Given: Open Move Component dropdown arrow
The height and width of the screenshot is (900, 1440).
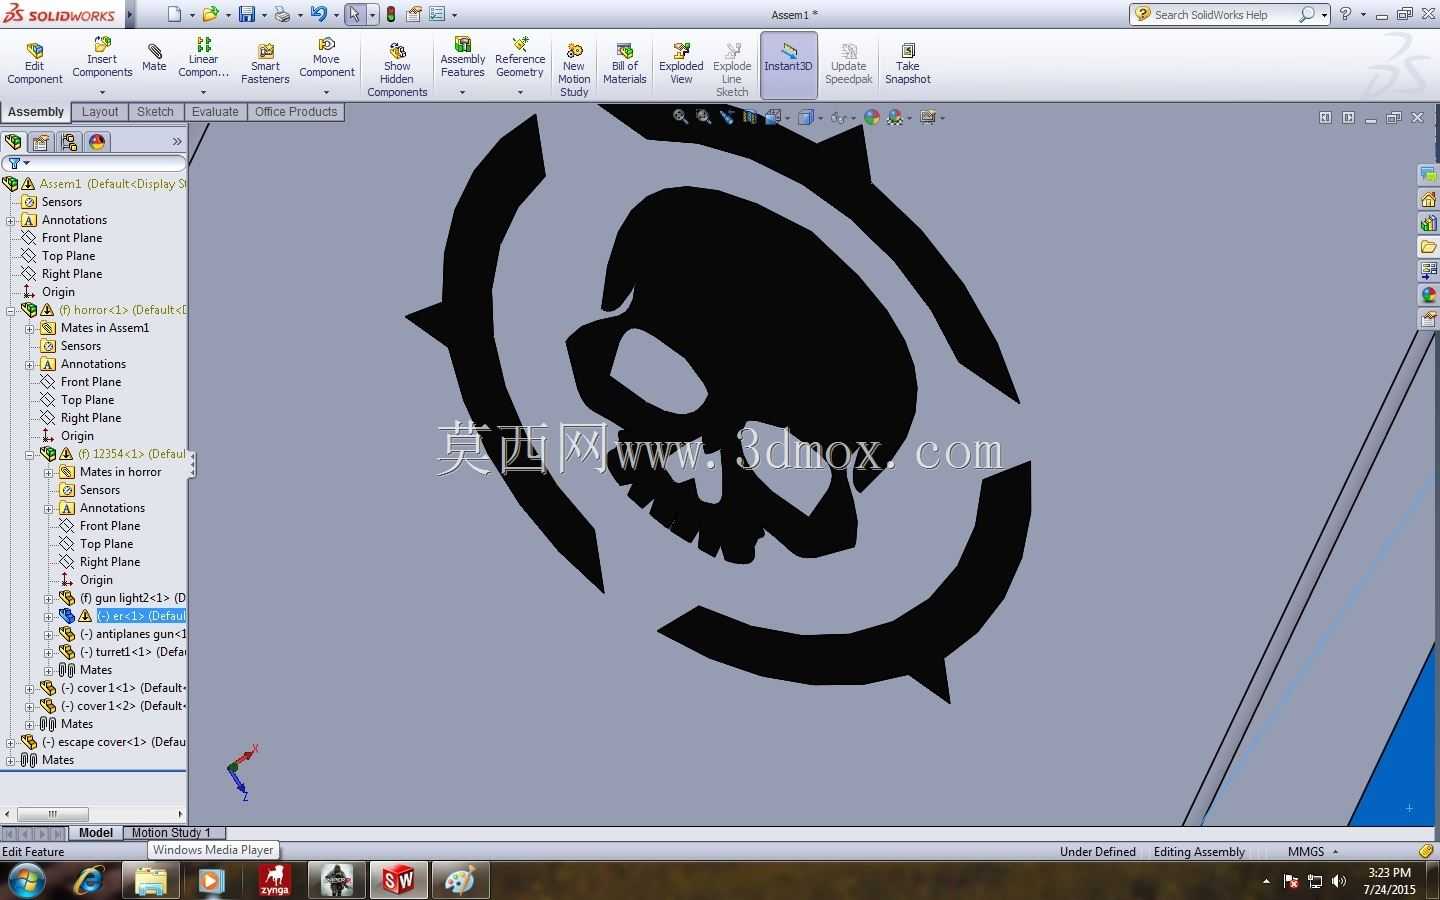Looking at the screenshot, I should pos(326,92).
